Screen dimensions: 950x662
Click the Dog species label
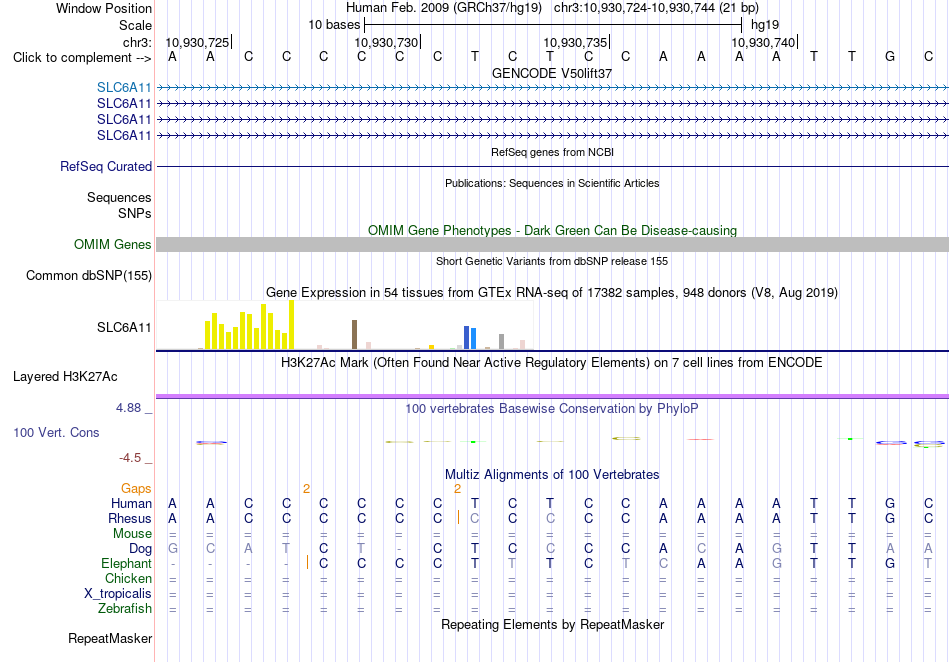click(141, 549)
